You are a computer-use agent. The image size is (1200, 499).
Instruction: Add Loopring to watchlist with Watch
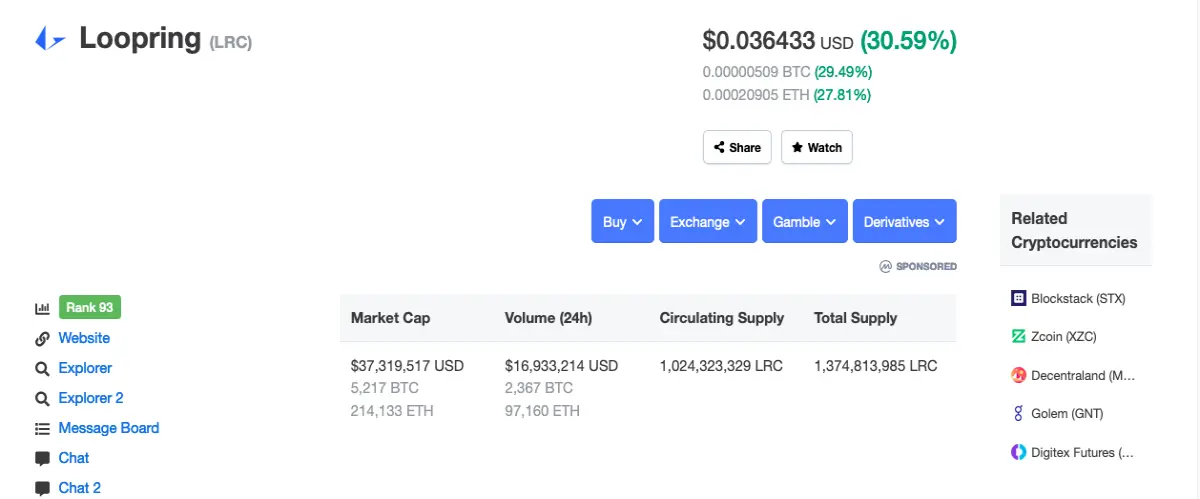coord(817,147)
